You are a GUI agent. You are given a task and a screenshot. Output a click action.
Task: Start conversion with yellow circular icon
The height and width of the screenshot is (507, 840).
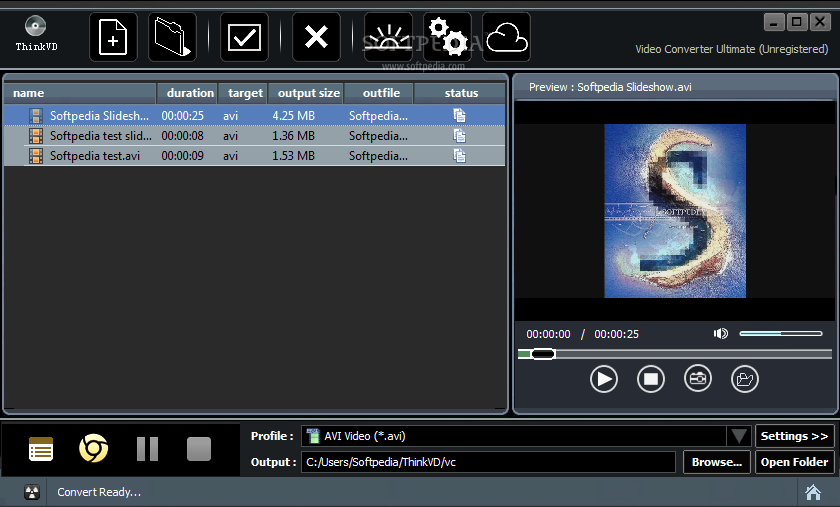(x=94, y=448)
